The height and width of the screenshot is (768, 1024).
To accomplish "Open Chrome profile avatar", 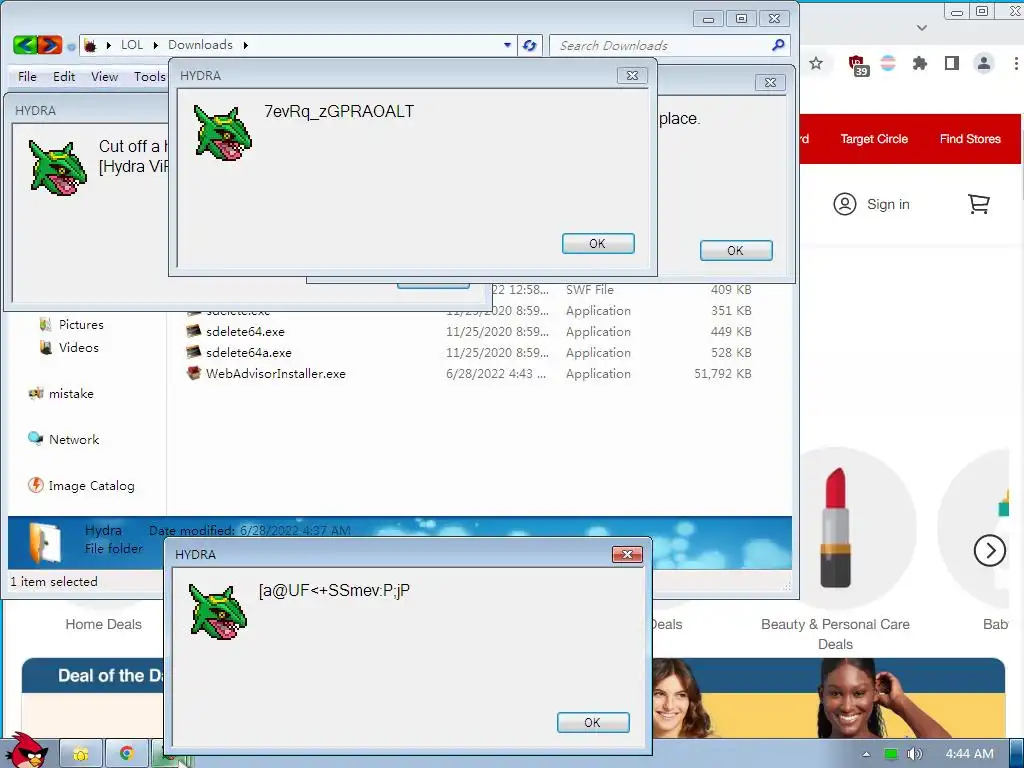I will click(x=984, y=63).
